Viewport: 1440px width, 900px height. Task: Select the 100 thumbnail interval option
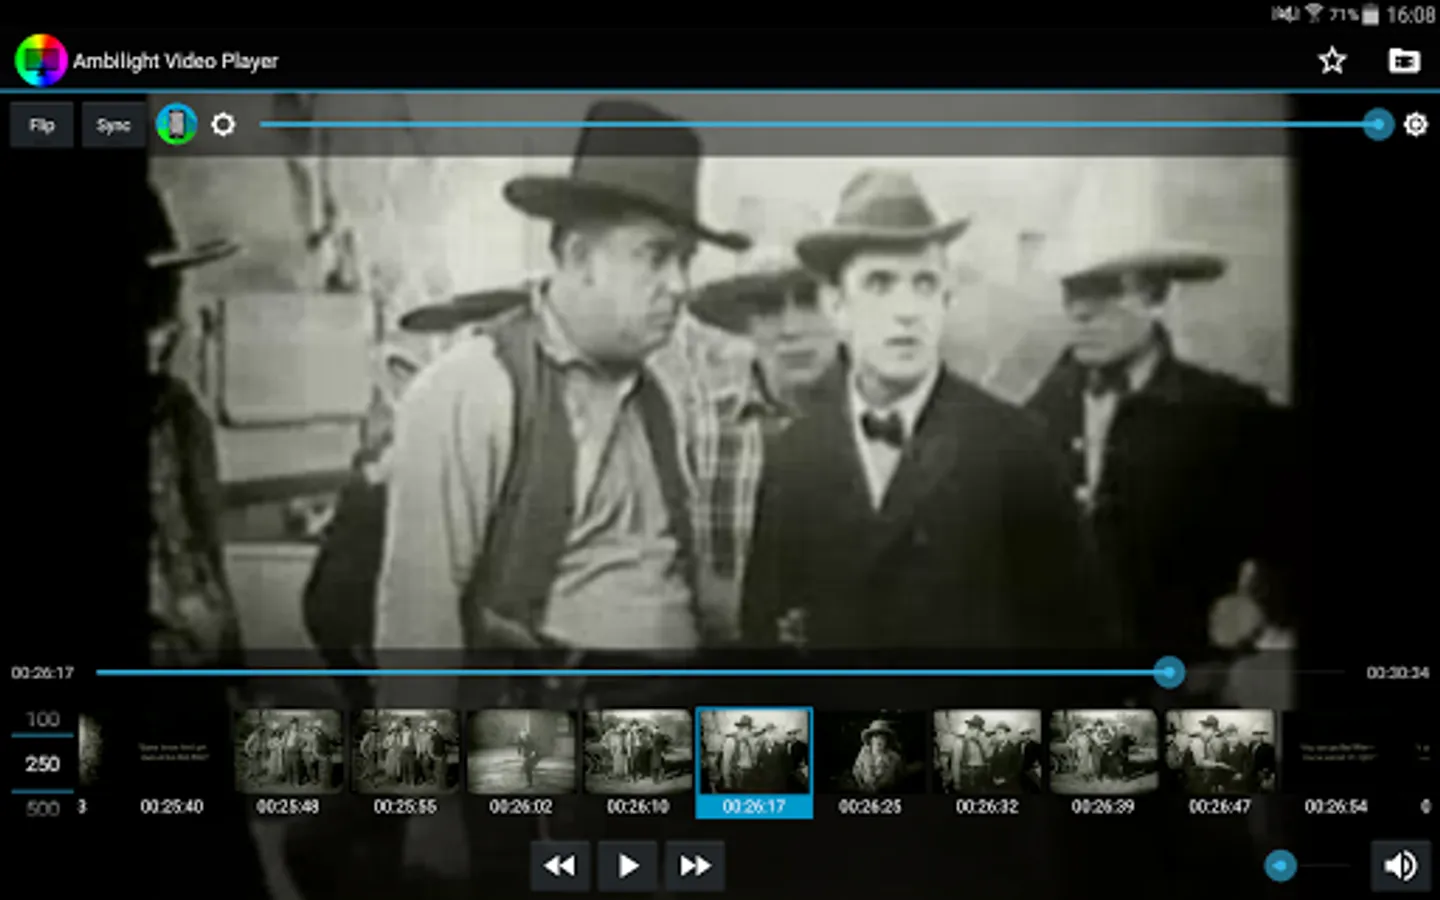(x=42, y=719)
